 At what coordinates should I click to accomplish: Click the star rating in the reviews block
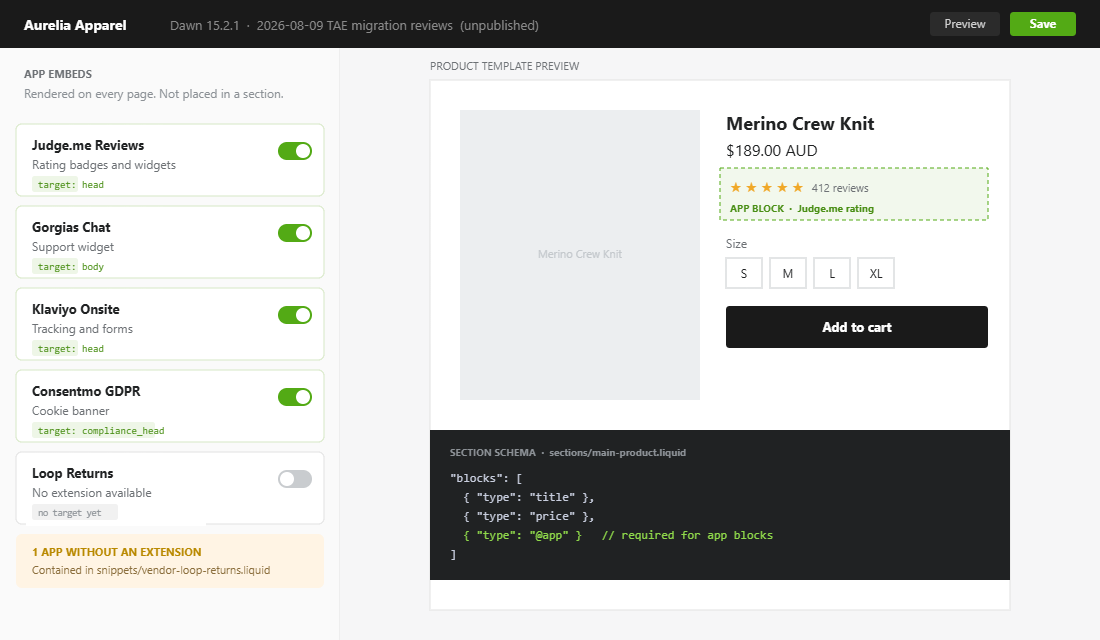pos(767,187)
